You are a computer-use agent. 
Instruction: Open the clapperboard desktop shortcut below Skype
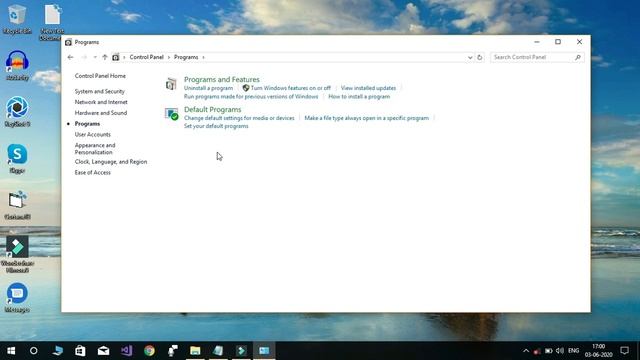[17, 205]
